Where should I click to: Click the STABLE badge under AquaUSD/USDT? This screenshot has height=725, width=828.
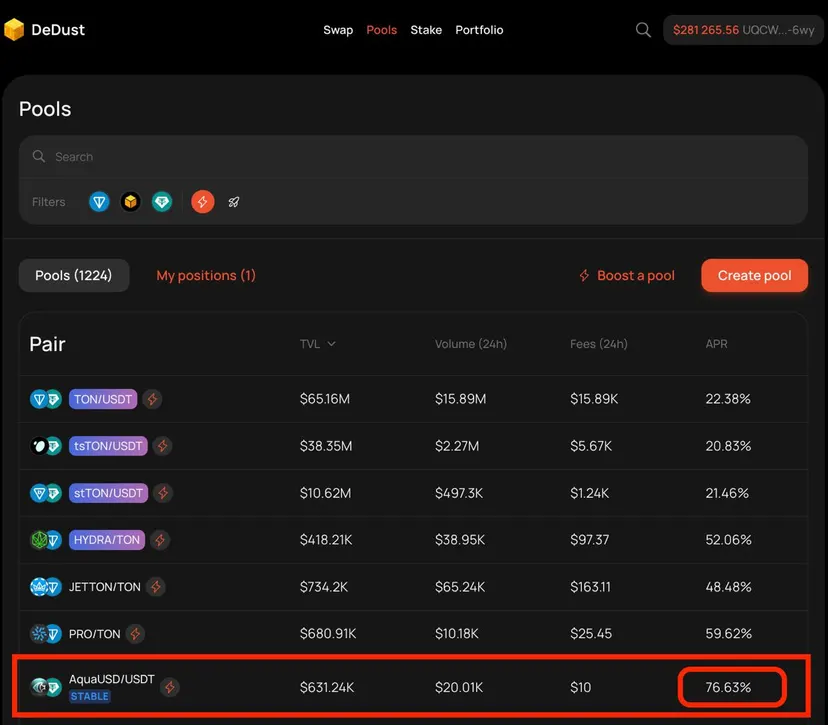coord(90,696)
